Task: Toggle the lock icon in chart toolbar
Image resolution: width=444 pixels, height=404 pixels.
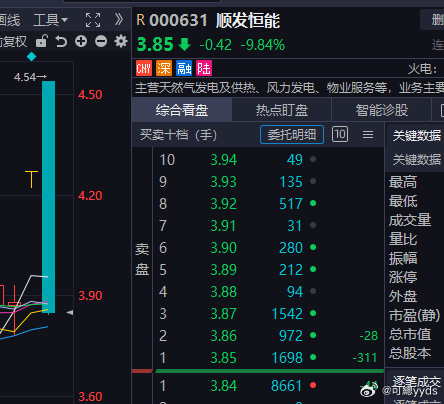Action: [x=42, y=41]
